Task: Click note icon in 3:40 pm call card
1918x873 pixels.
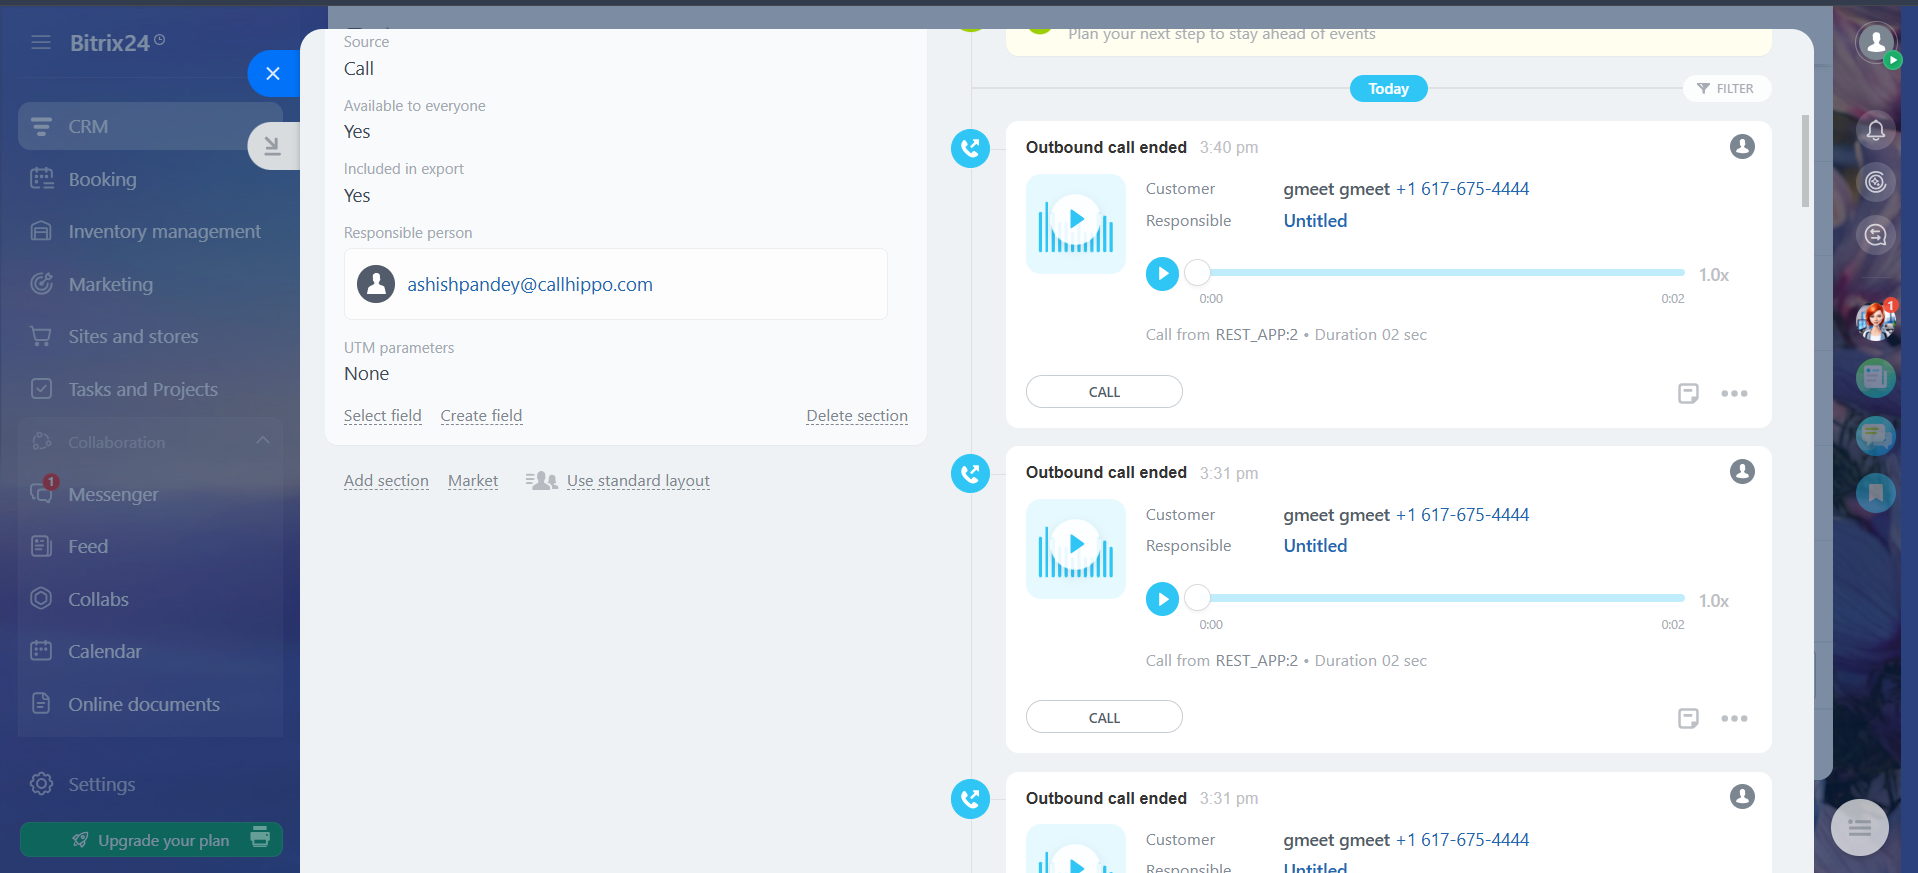Action: (x=1688, y=393)
